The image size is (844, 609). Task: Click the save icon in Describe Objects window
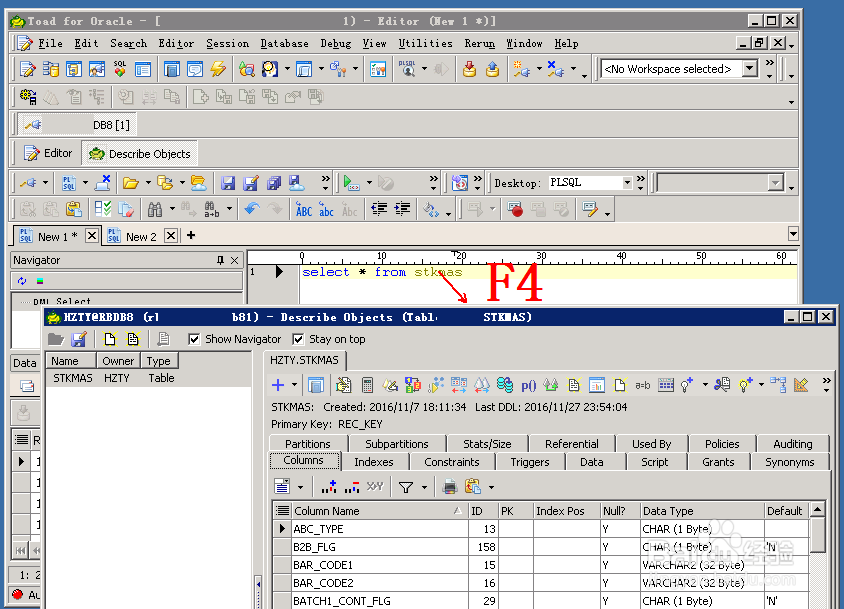coord(79,339)
